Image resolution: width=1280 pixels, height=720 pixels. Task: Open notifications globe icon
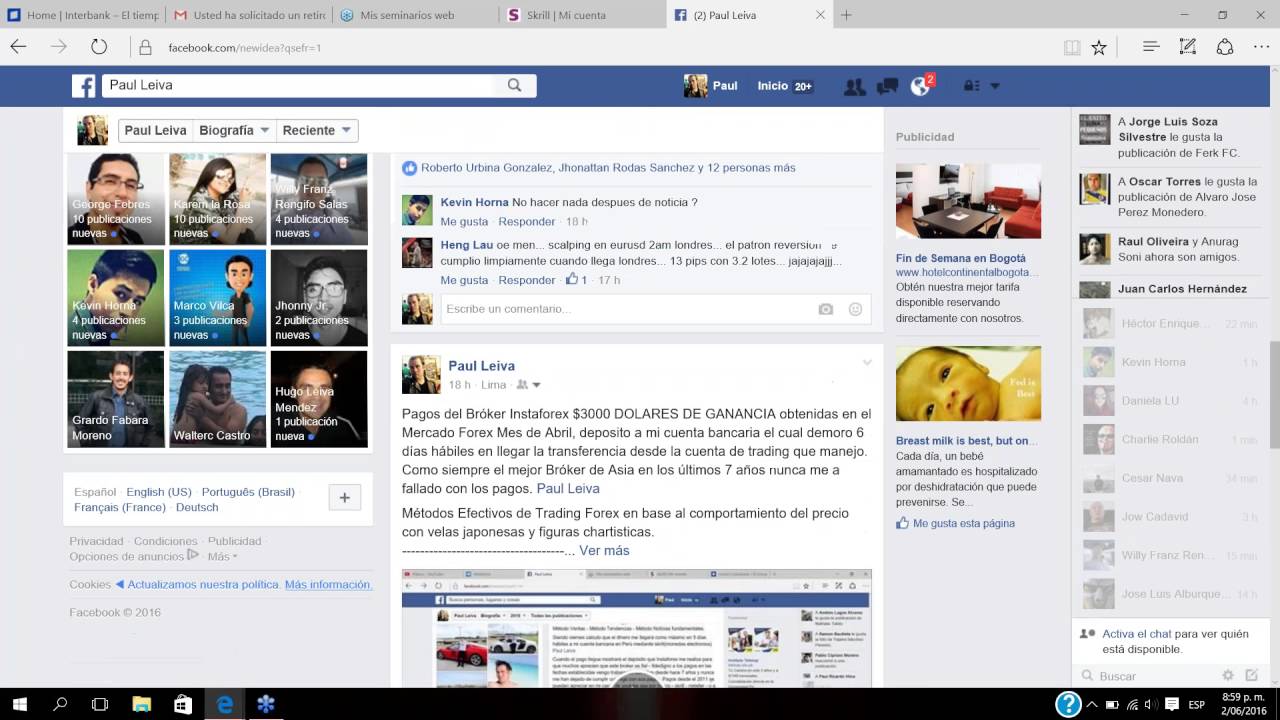coord(920,87)
